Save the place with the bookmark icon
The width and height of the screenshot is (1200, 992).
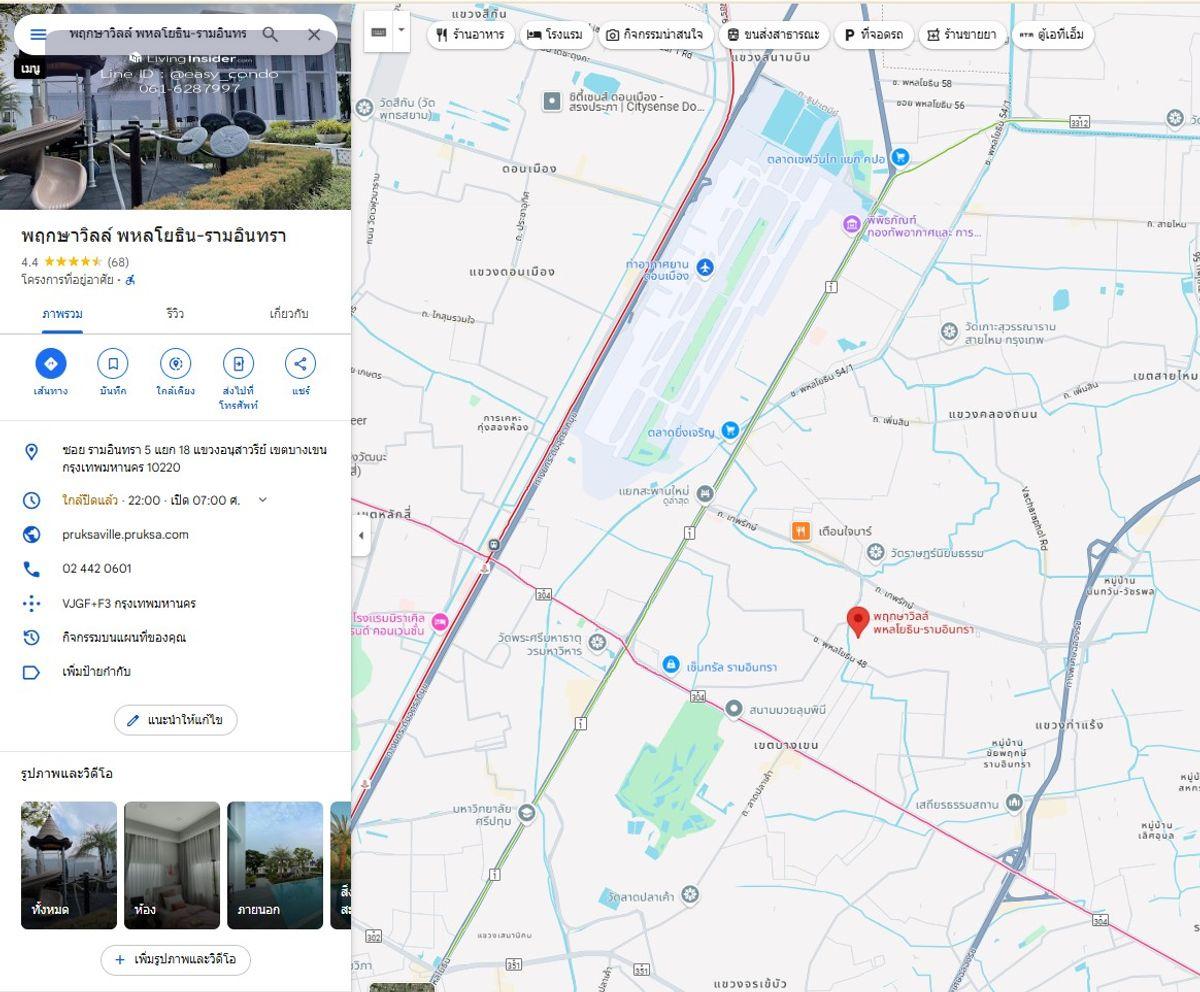pos(113,364)
